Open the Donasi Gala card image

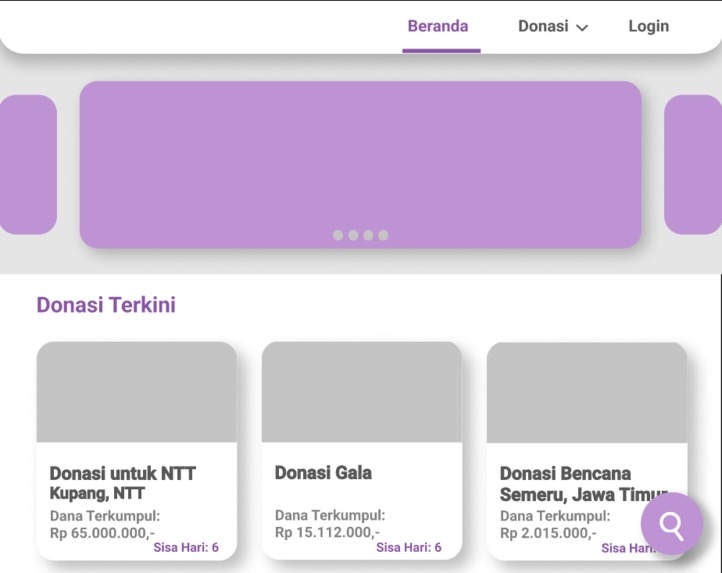362,392
